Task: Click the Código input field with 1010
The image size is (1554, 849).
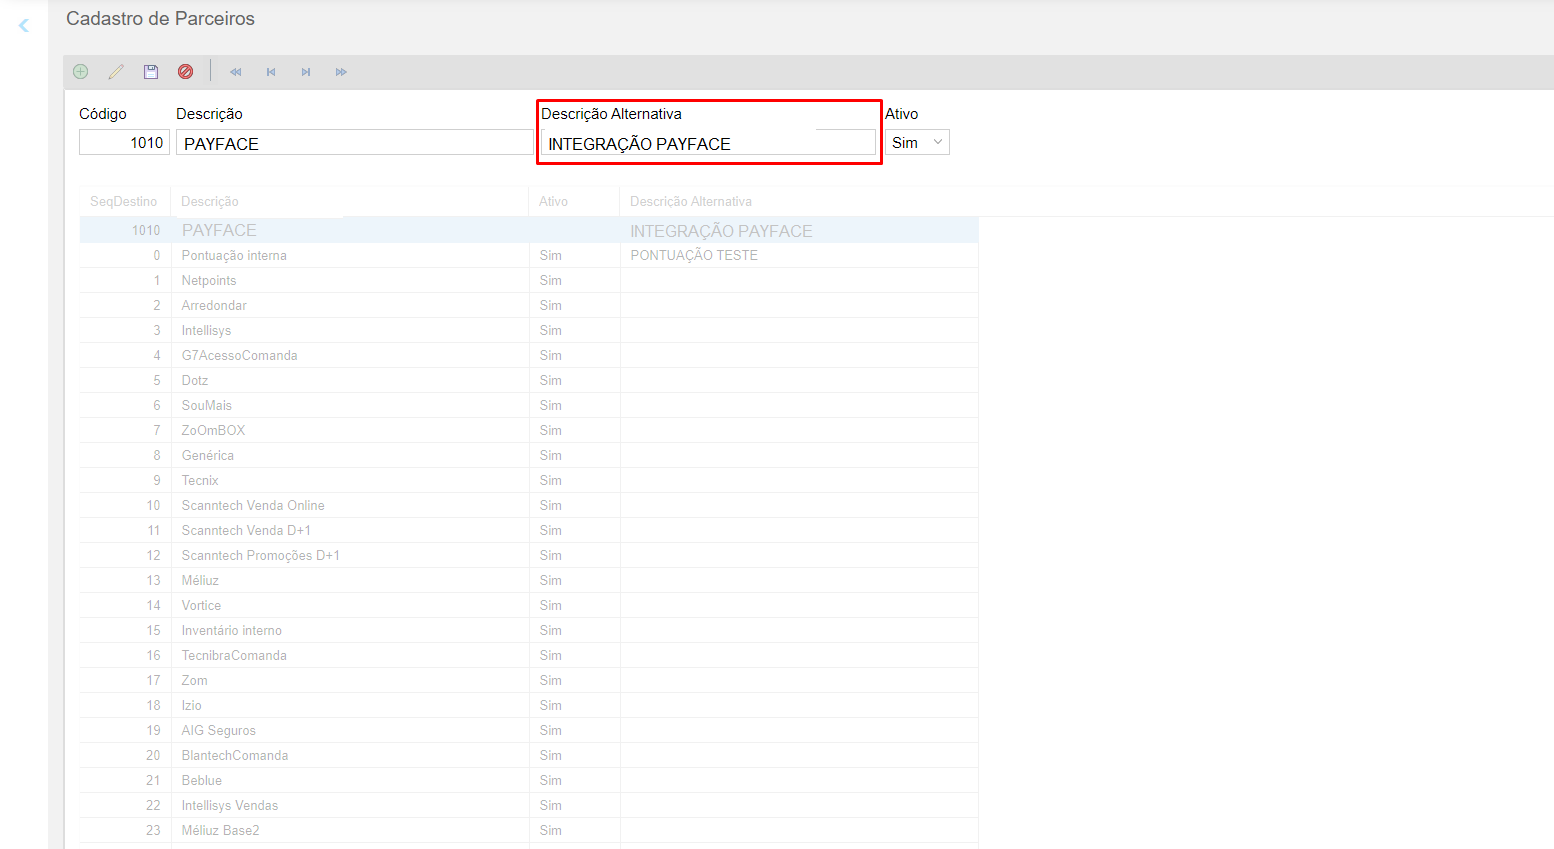Action: click(x=124, y=142)
